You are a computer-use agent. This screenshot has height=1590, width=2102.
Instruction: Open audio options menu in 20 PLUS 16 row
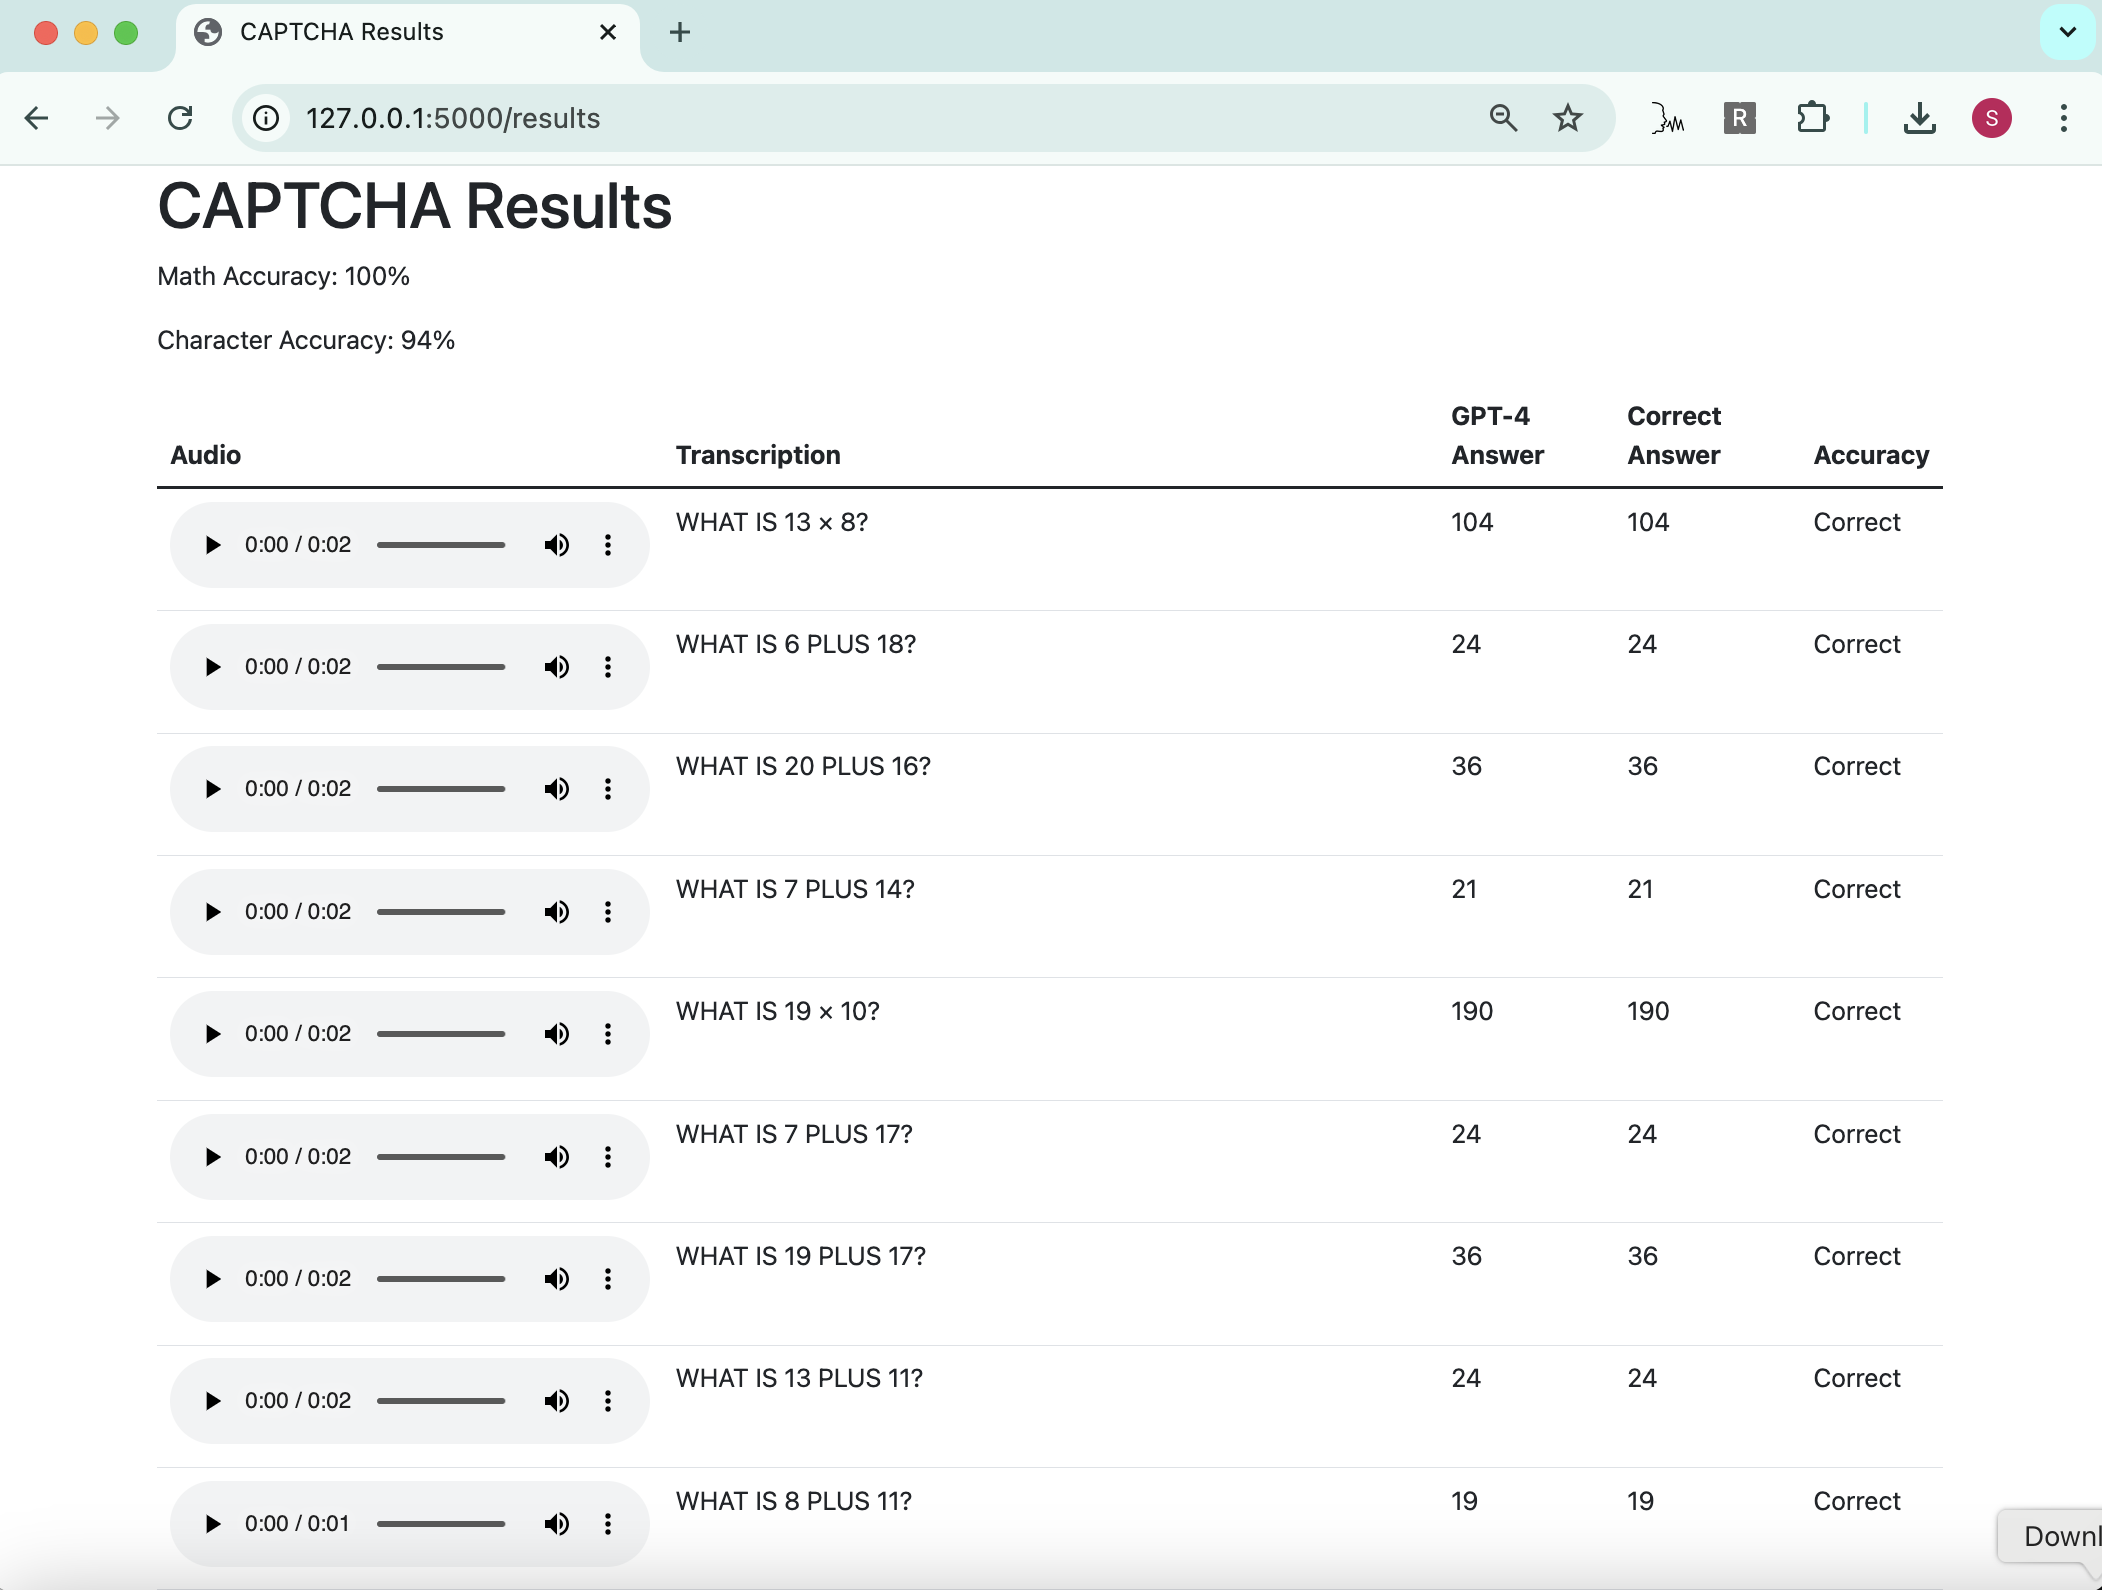(x=608, y=789)
